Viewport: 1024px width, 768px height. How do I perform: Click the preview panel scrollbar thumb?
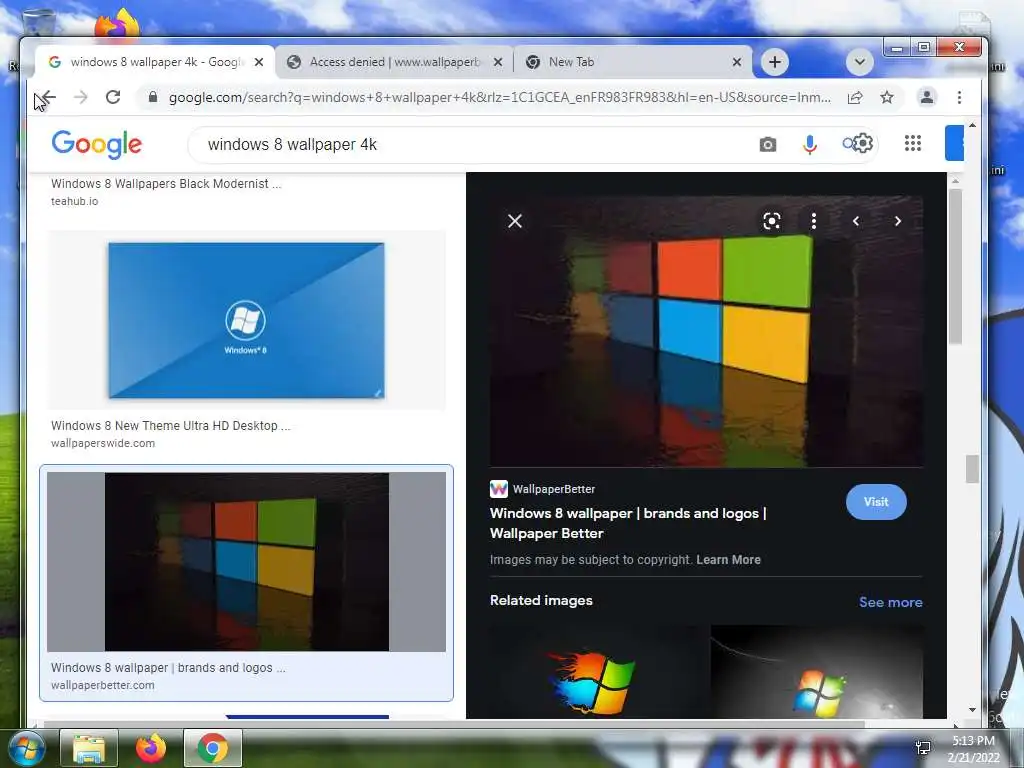coord(955,266)
